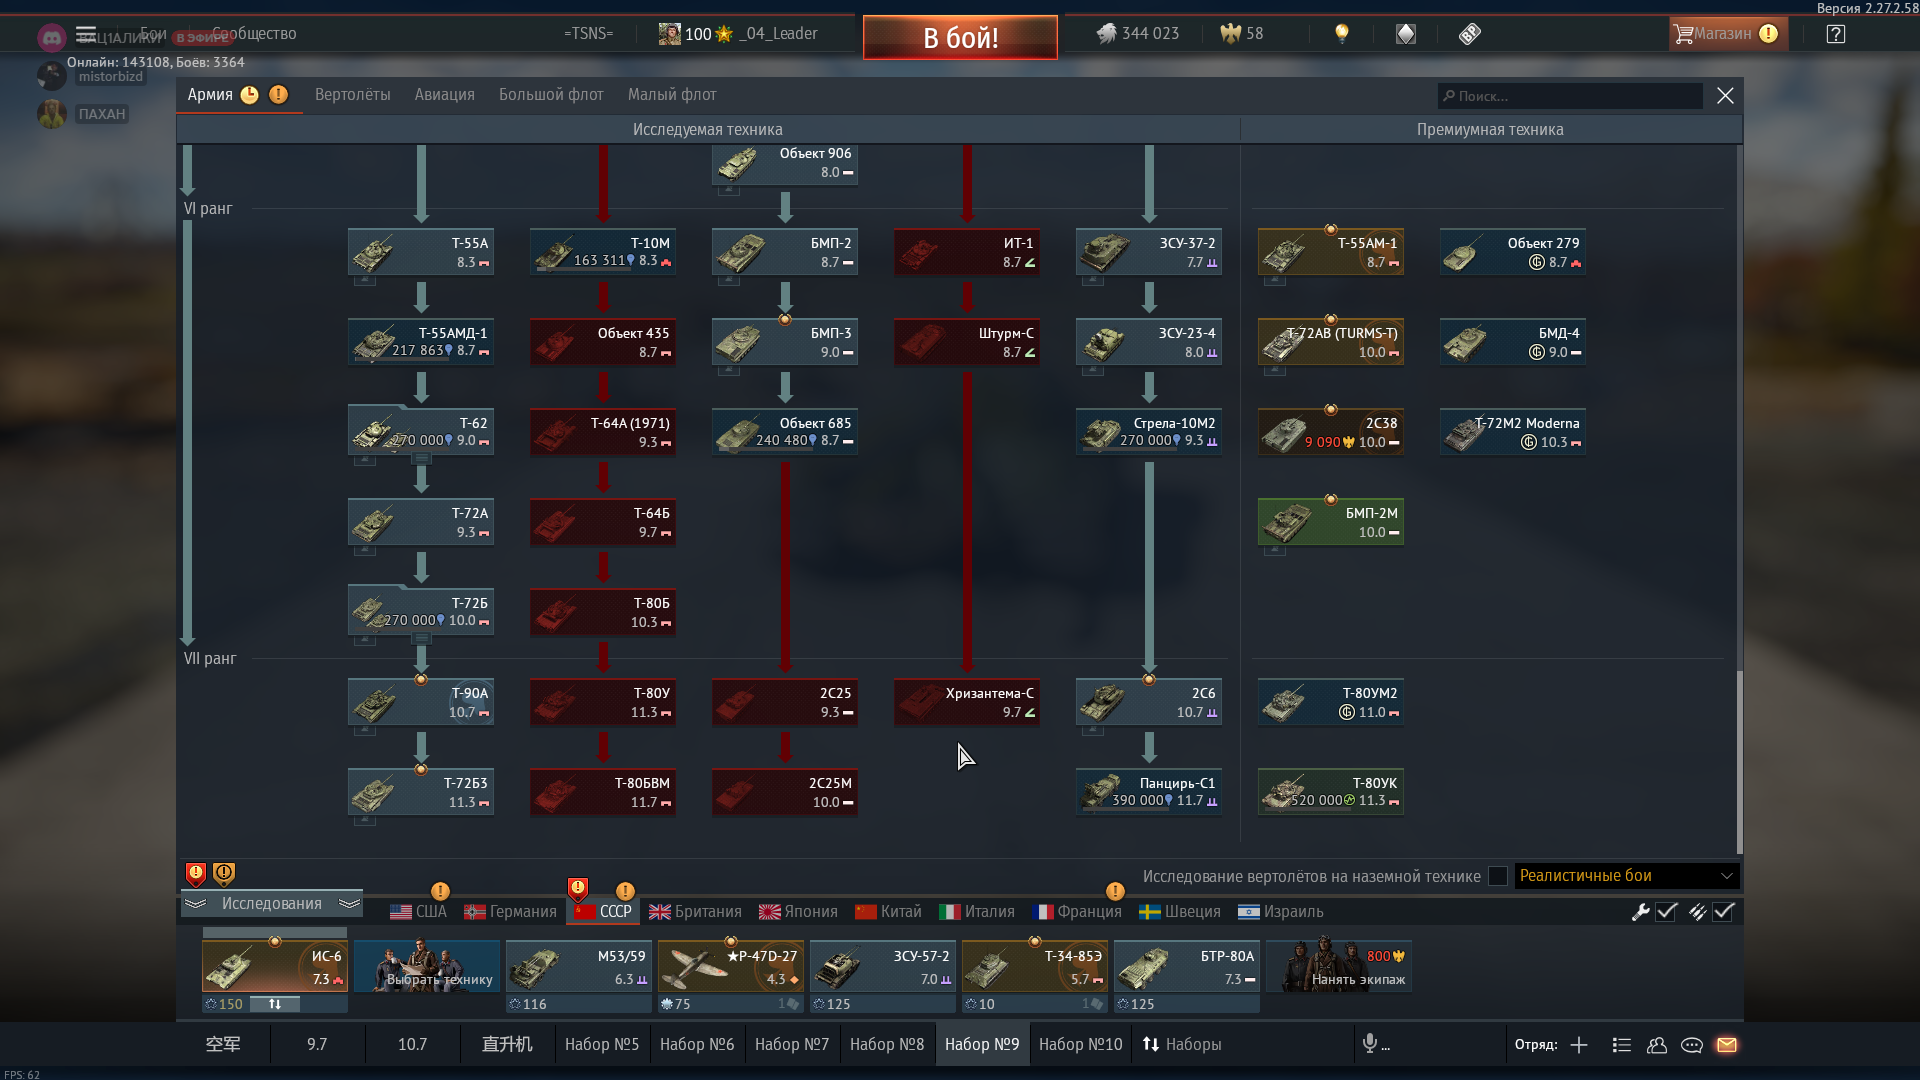
Task: Select preset Набор №10
Action: [1081, 1044]
